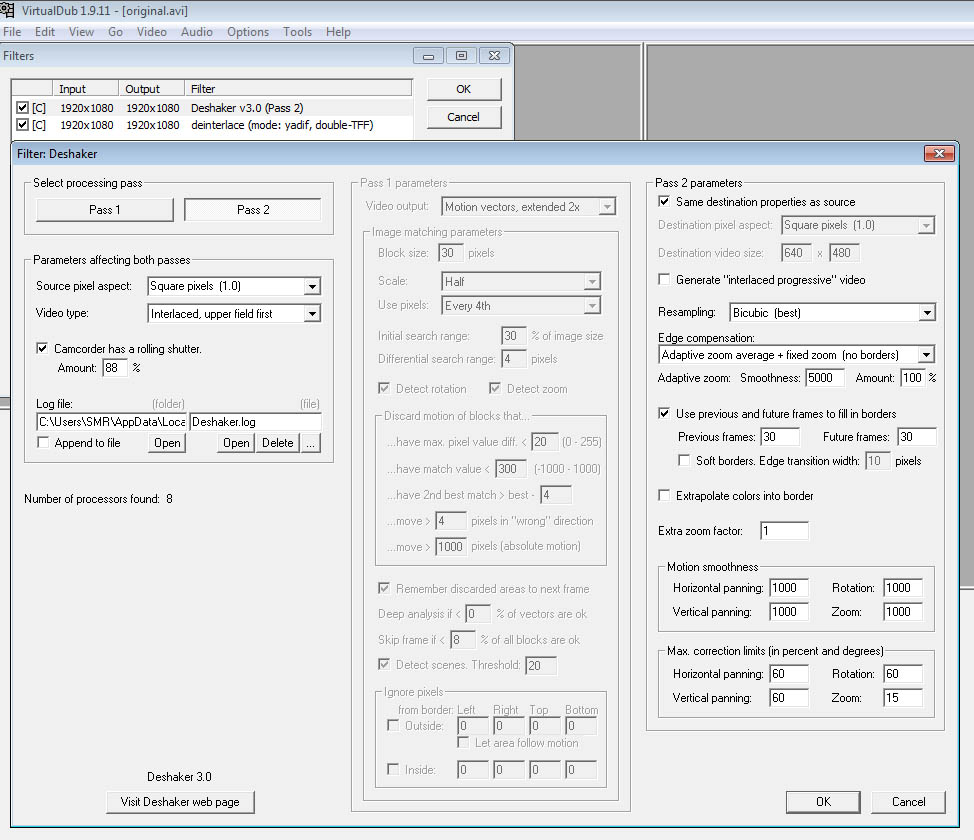
Task: Click the Input column header
Action: (x=85, y=89)
